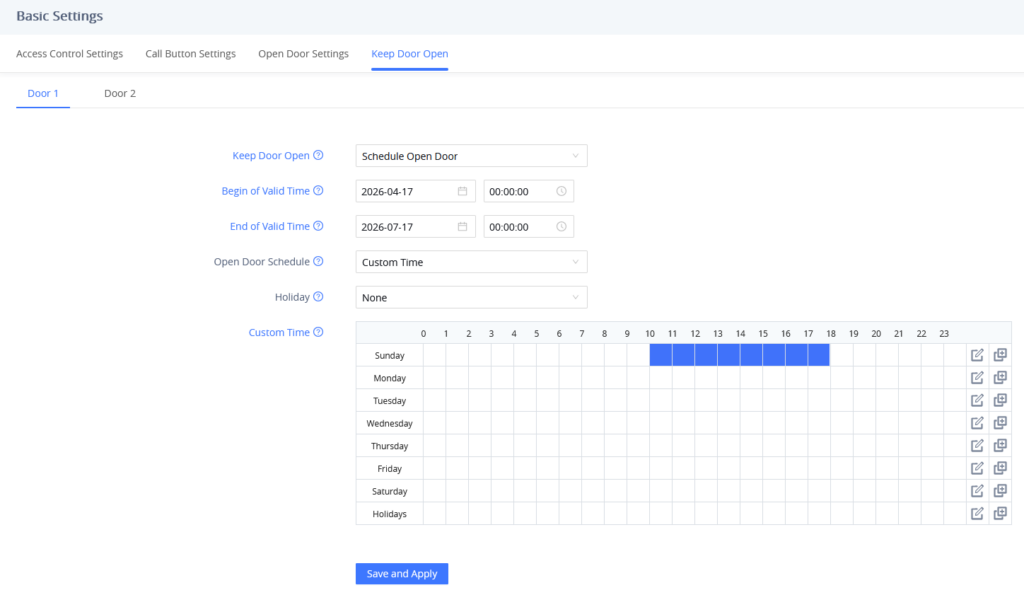The height and width of the screenshot is (595, 1024).
Task: Click the hour 0 column header
Action: (x=423, y=333)
